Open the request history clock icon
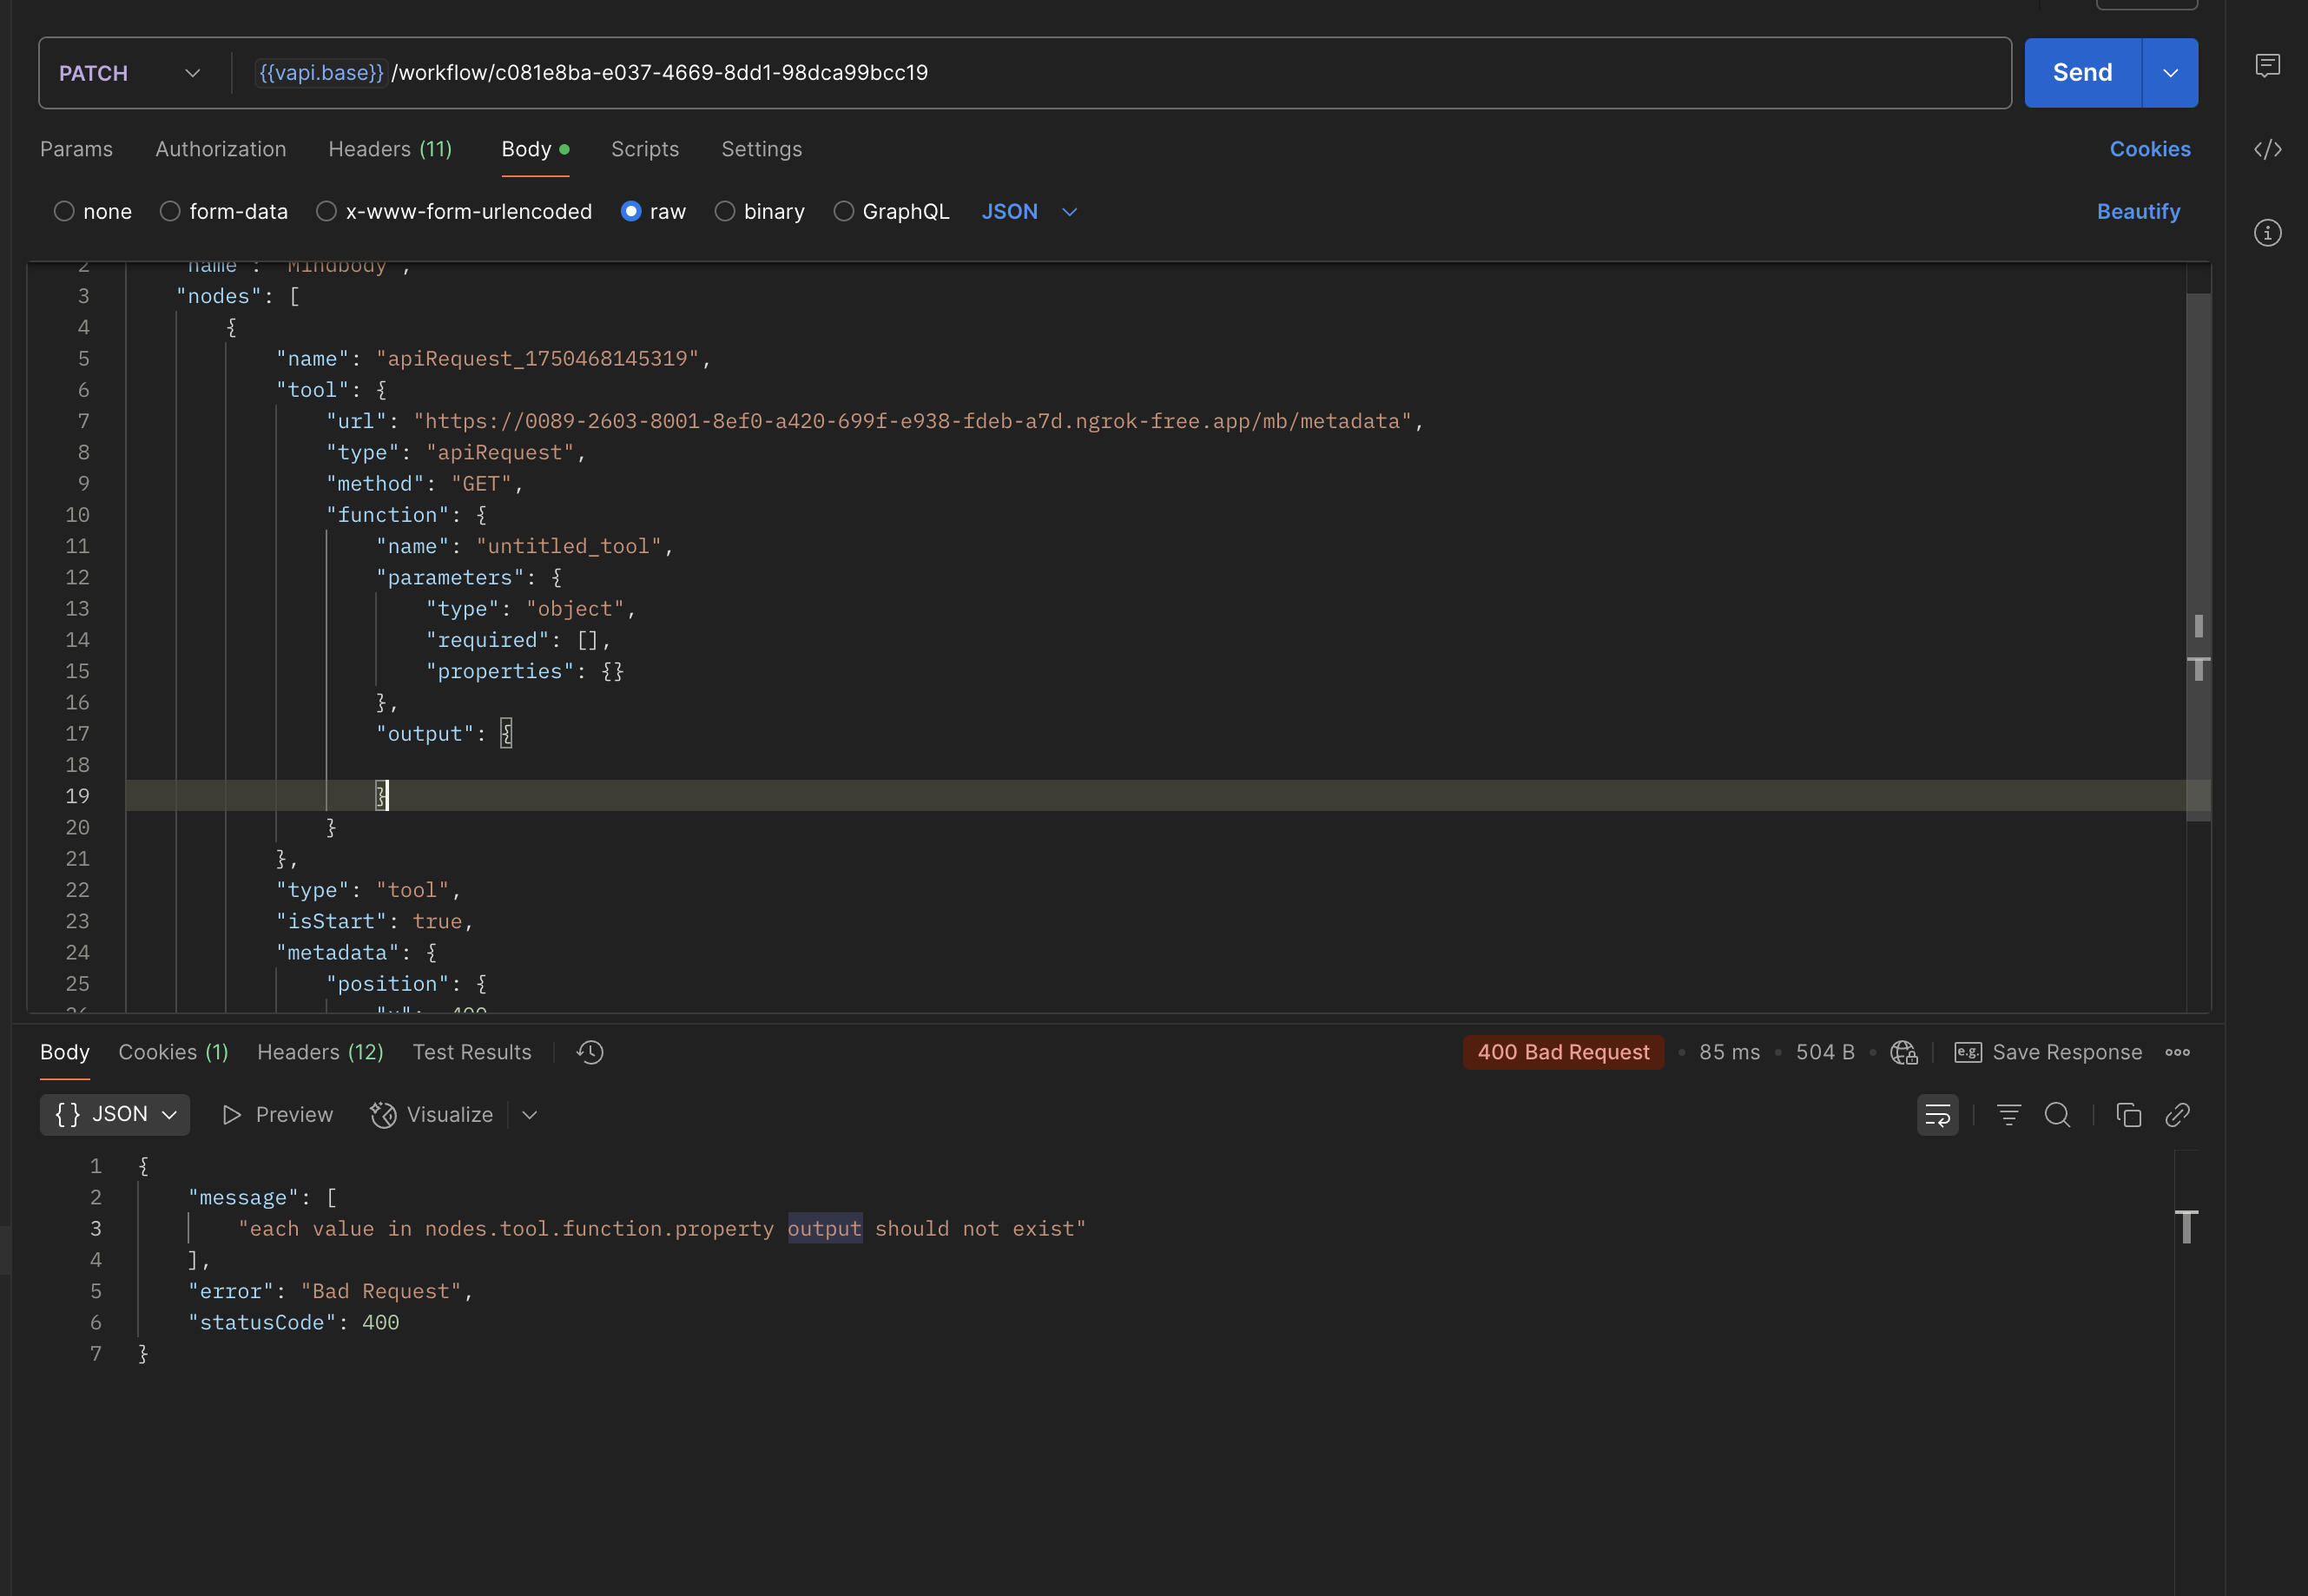 click(589, 1052)
